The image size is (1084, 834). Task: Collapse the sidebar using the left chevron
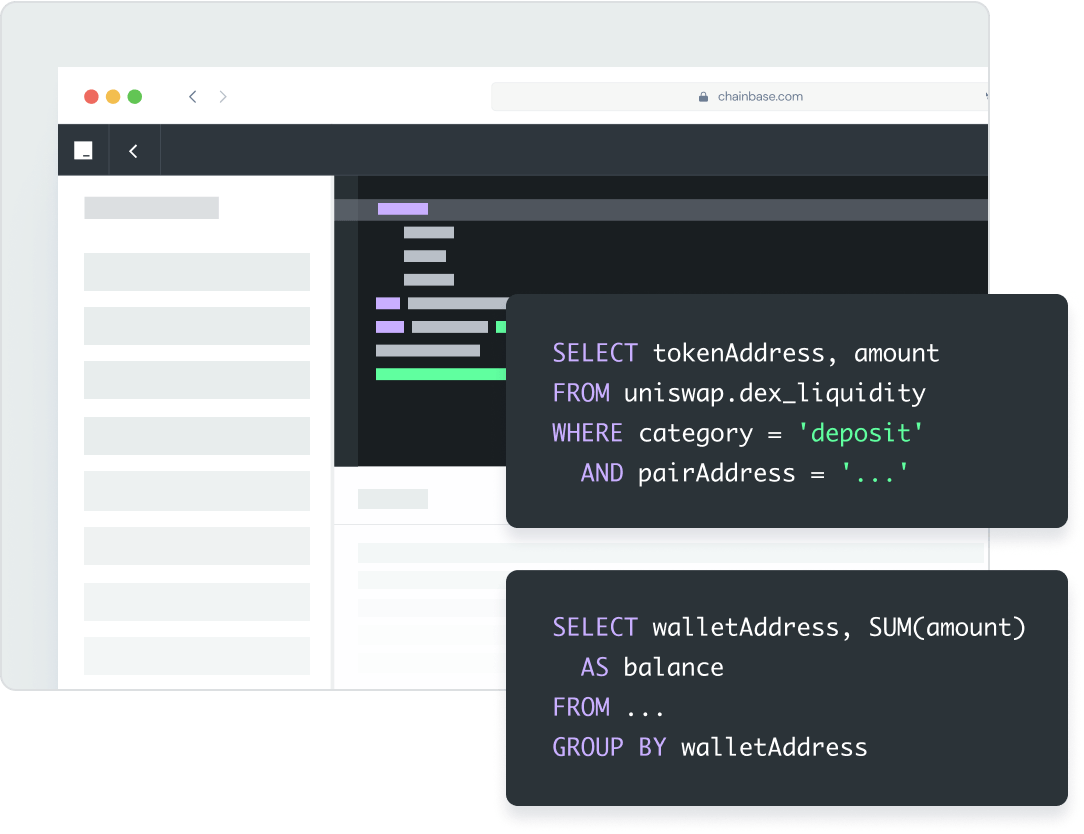tap(134, 150)
